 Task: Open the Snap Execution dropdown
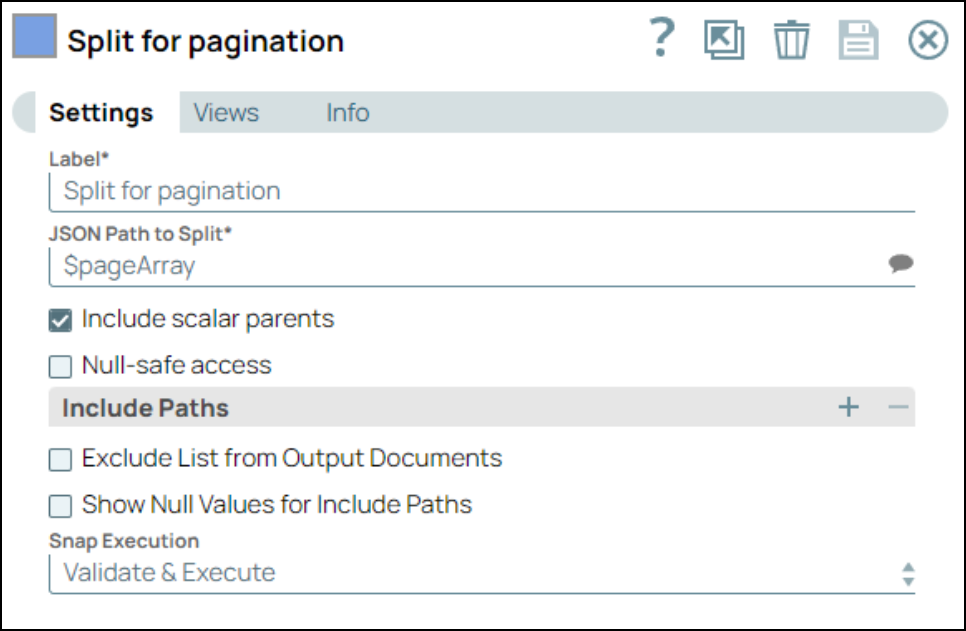[470, 573]
